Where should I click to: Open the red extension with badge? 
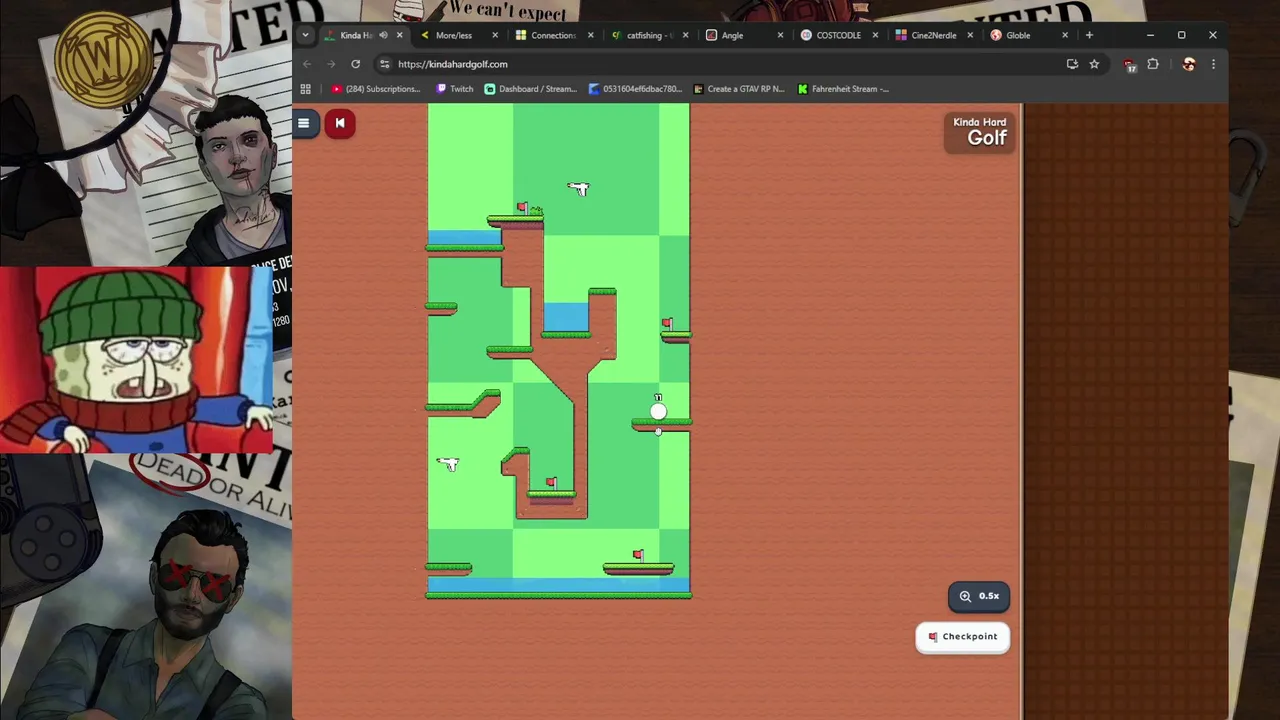1129,65
